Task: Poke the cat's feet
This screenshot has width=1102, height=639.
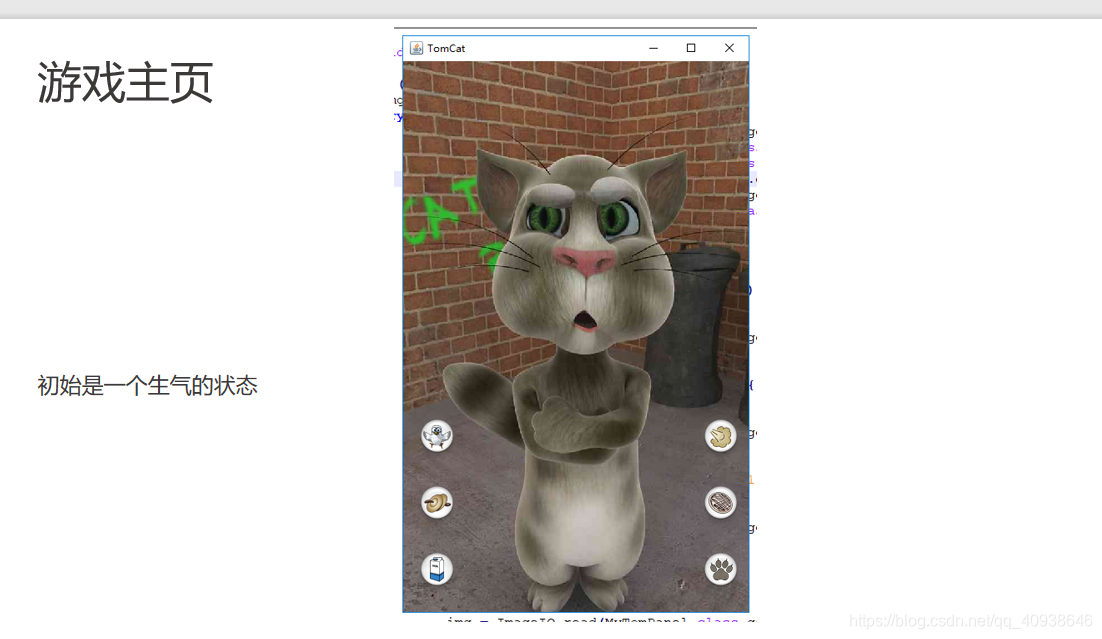Action: pos(576,594)
